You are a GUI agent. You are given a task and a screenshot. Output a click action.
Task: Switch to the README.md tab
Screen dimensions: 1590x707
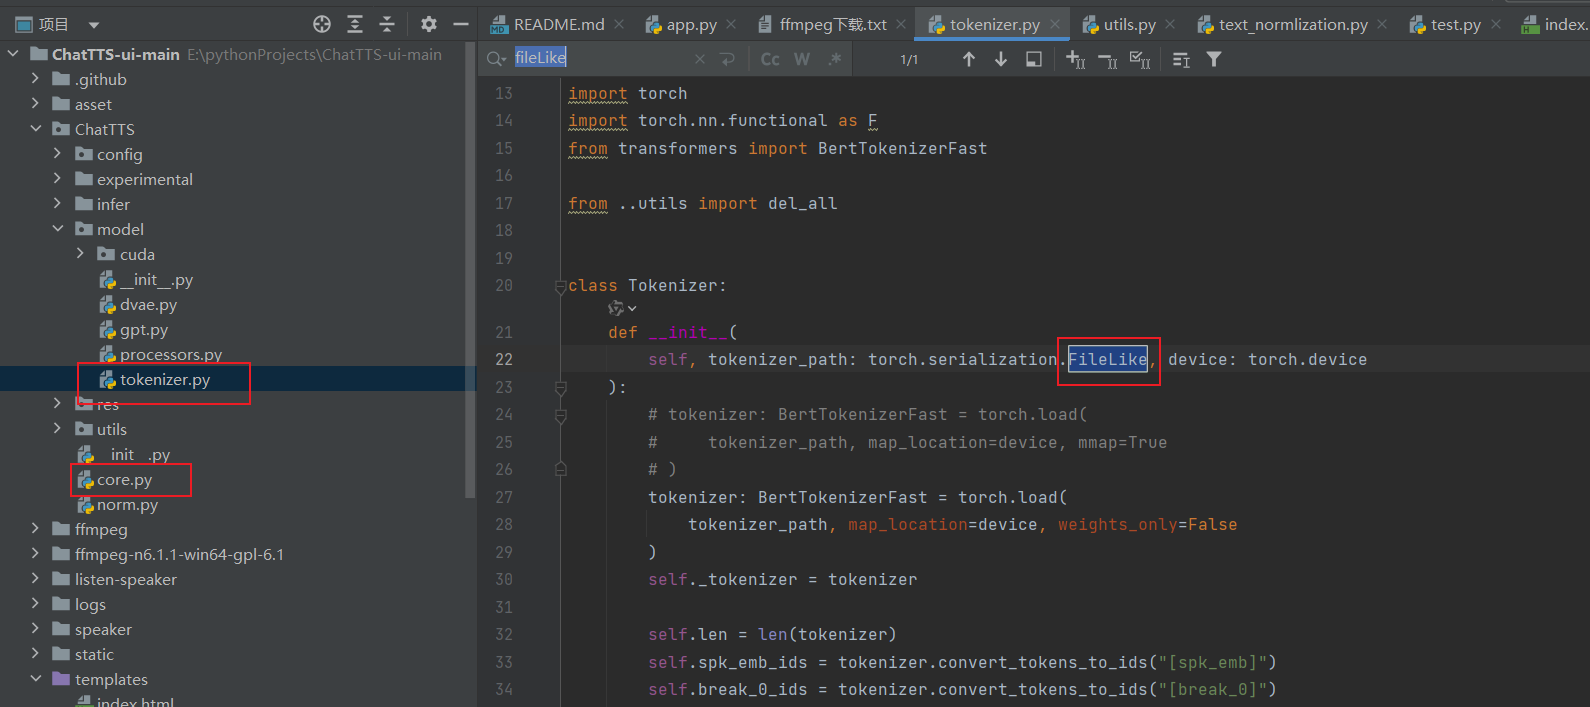559,24
